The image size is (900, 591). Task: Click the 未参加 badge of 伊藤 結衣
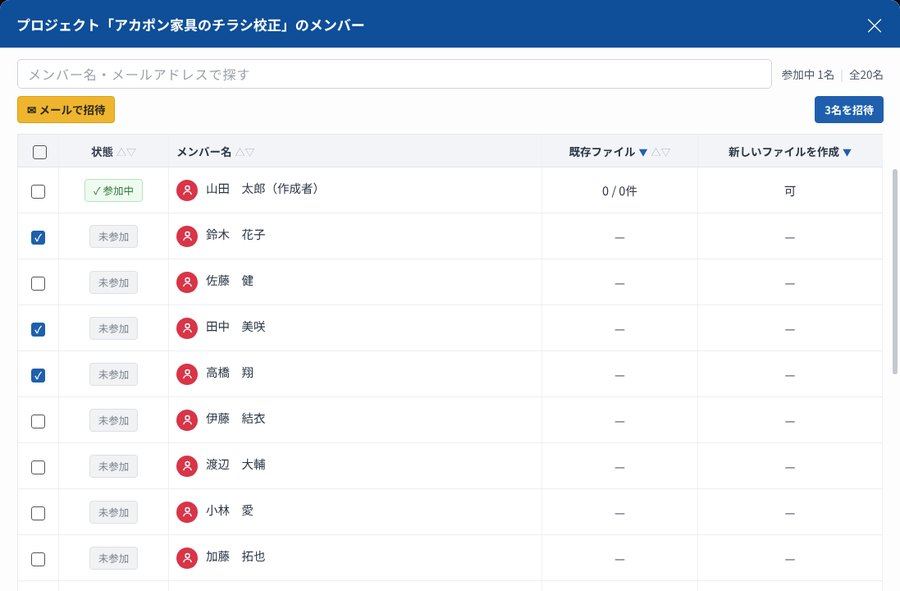tap(114, 420)
